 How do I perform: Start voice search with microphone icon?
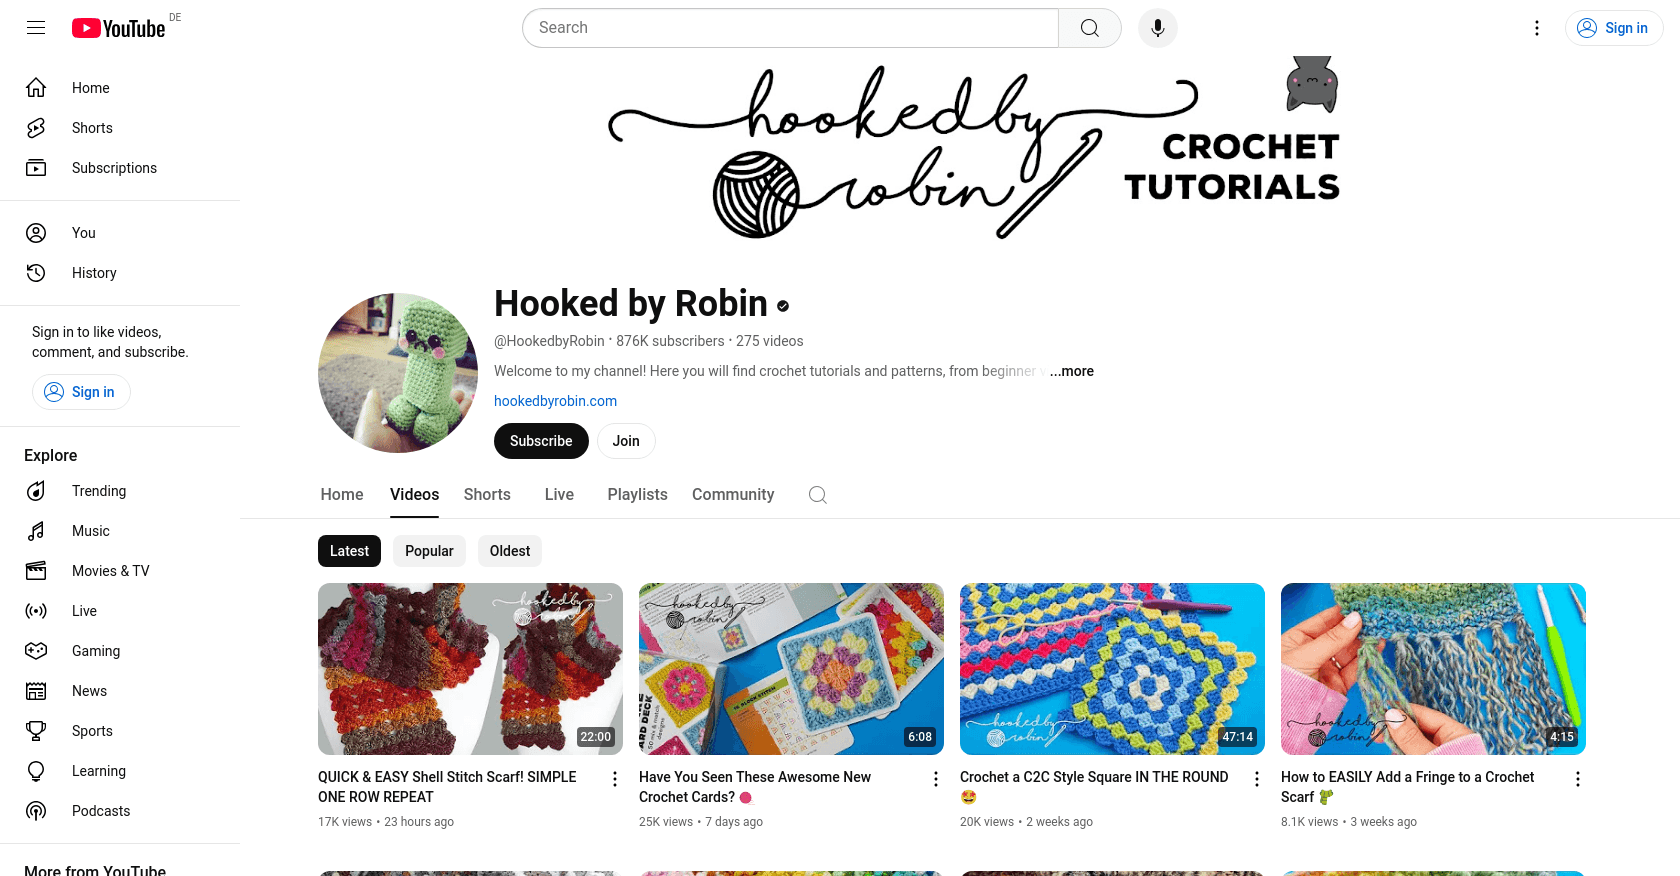point(1158,28)
